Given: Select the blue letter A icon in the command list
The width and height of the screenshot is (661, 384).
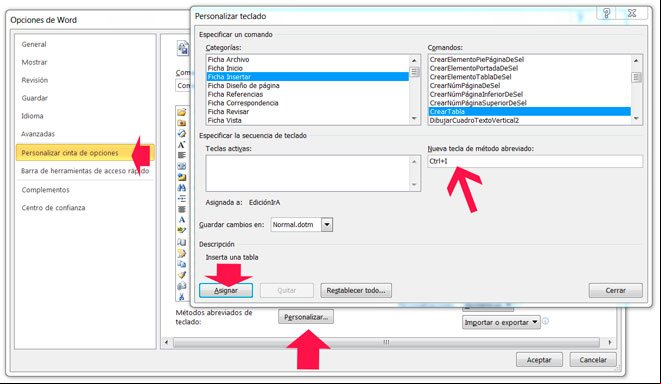Looking at the screenshot, I should pos(182,220).
